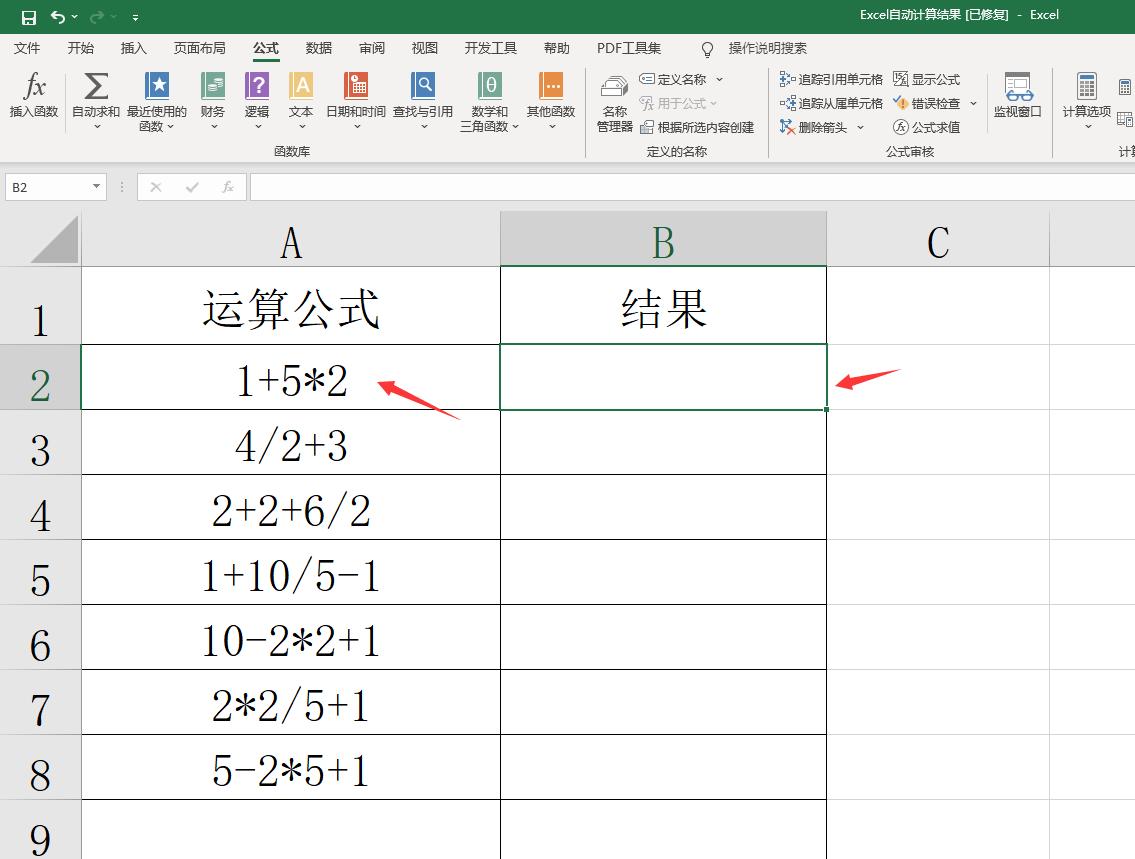The image size is (1135, 859).
Task: Expand the 删除箭头 dropdown arrow
Action: 861,127
